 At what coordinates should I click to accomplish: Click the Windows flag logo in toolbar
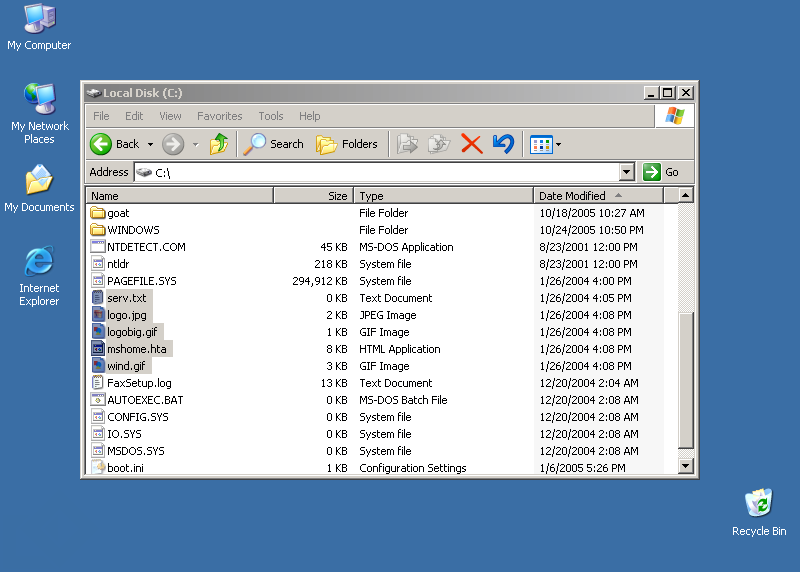pyautogui.click(x=674, y=116)
